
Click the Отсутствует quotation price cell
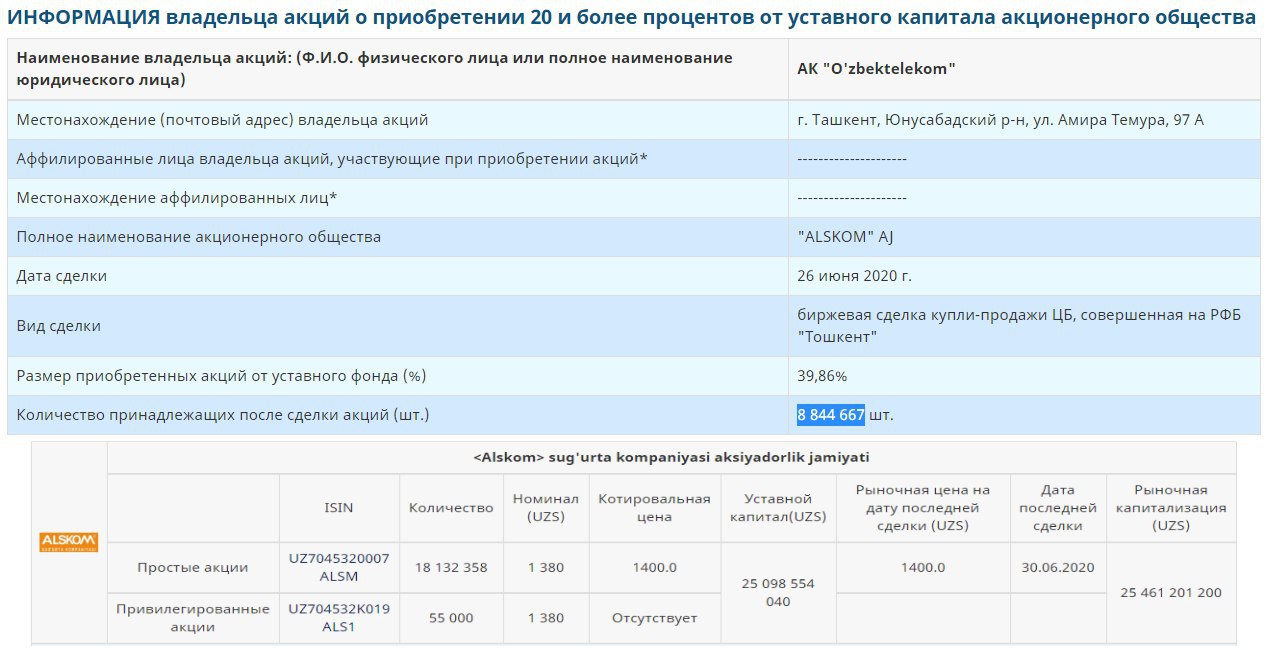[x=655, y=618]
